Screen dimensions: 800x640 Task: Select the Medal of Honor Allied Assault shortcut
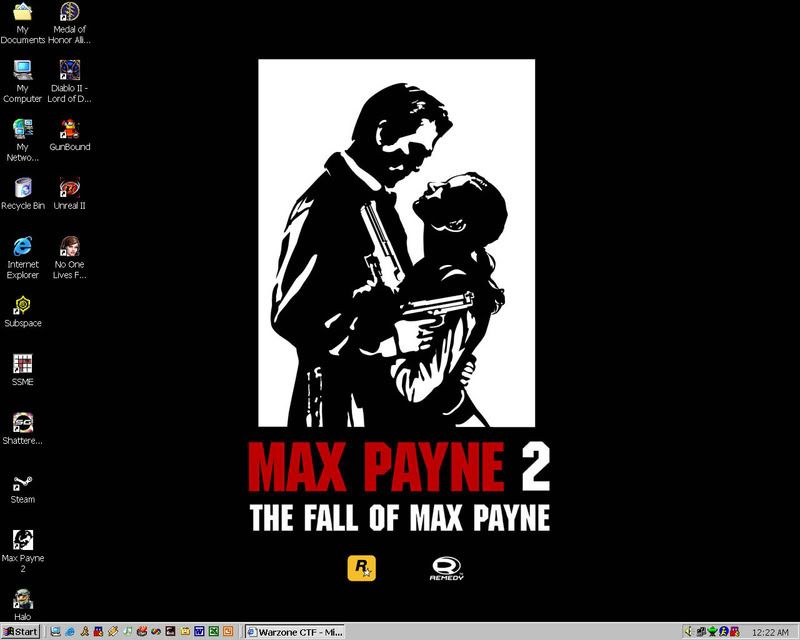[x=69, y=23]
